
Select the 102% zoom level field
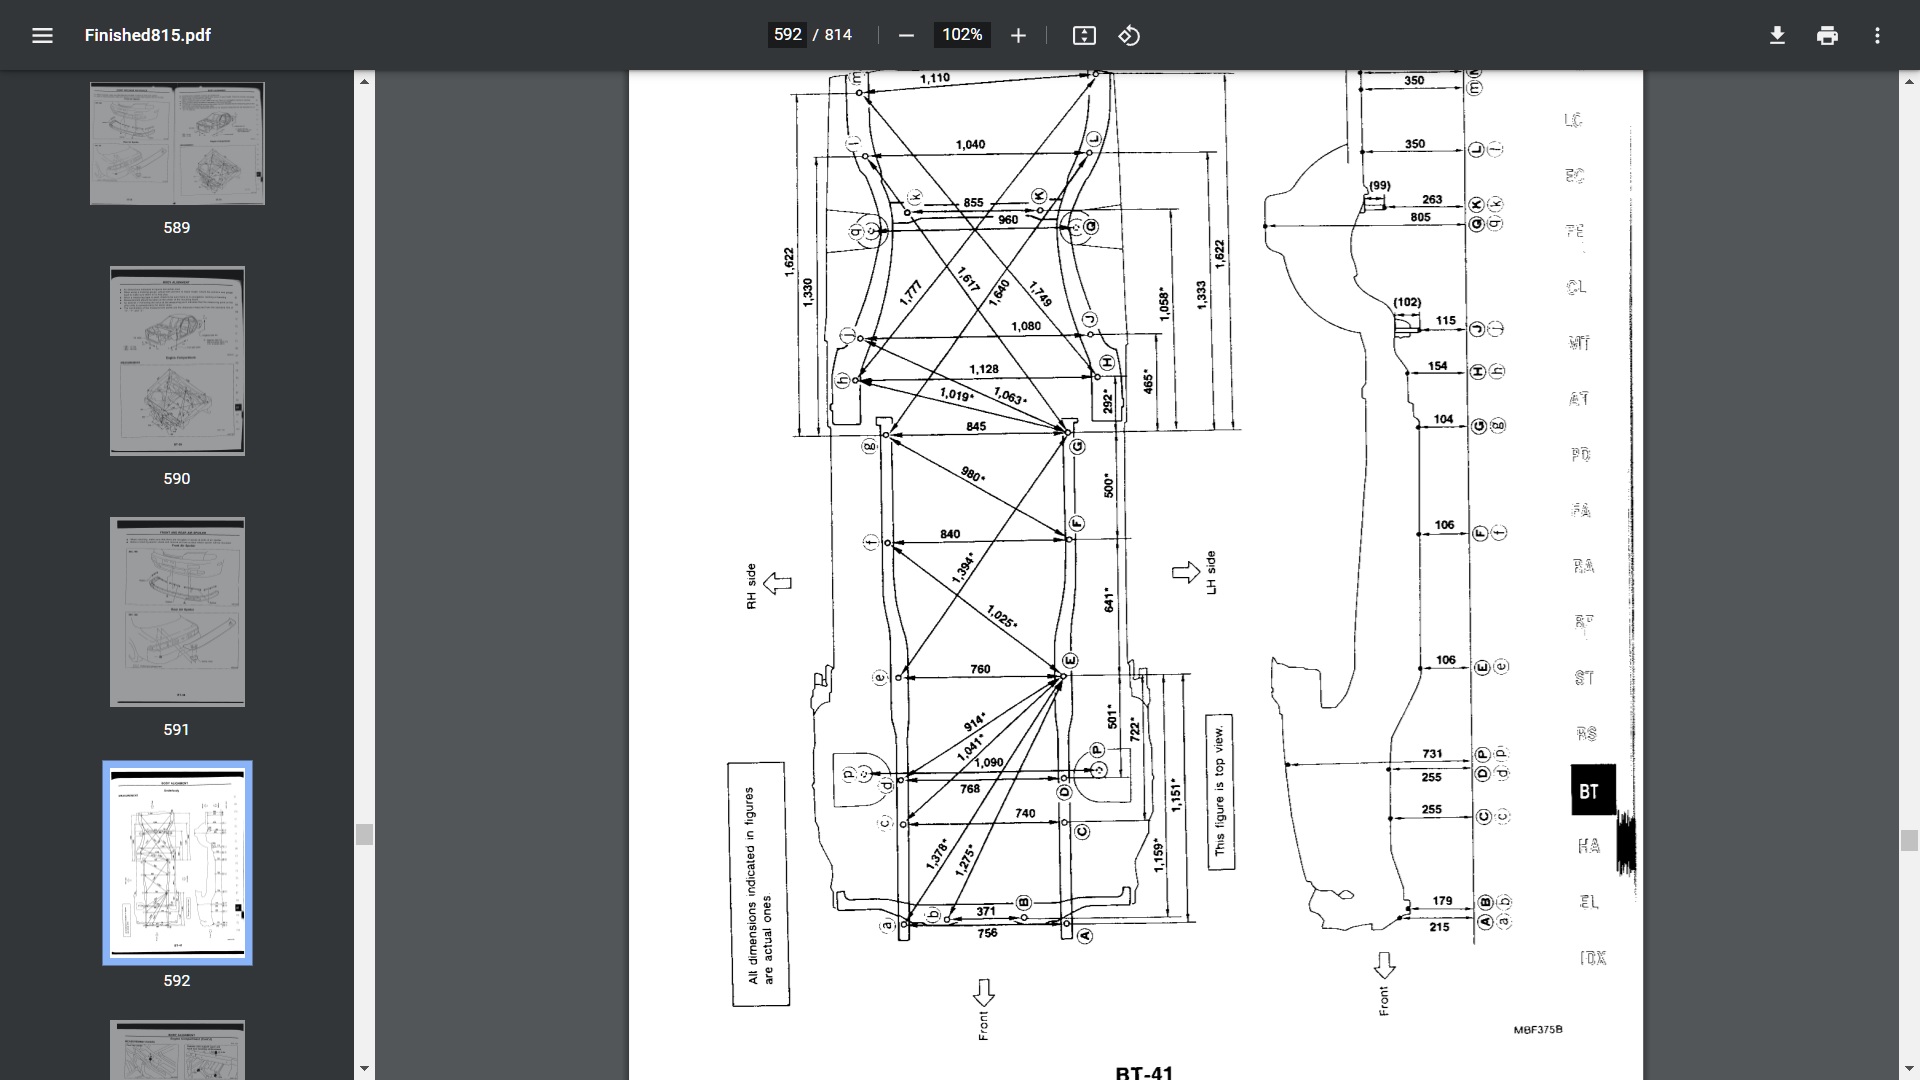[x=962, y=35]
